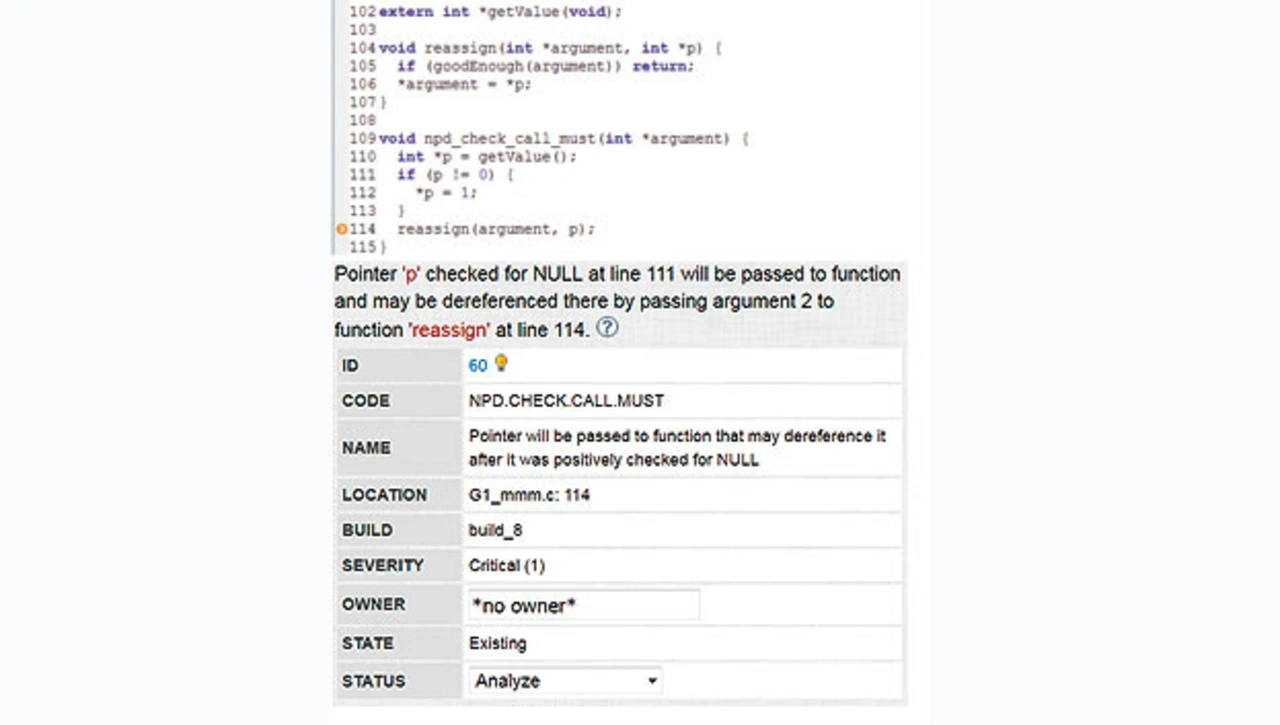This screenshot has height=725, width=1280.
Task: Click the red 'reassign' function name in message
Action: pos(449,329)
